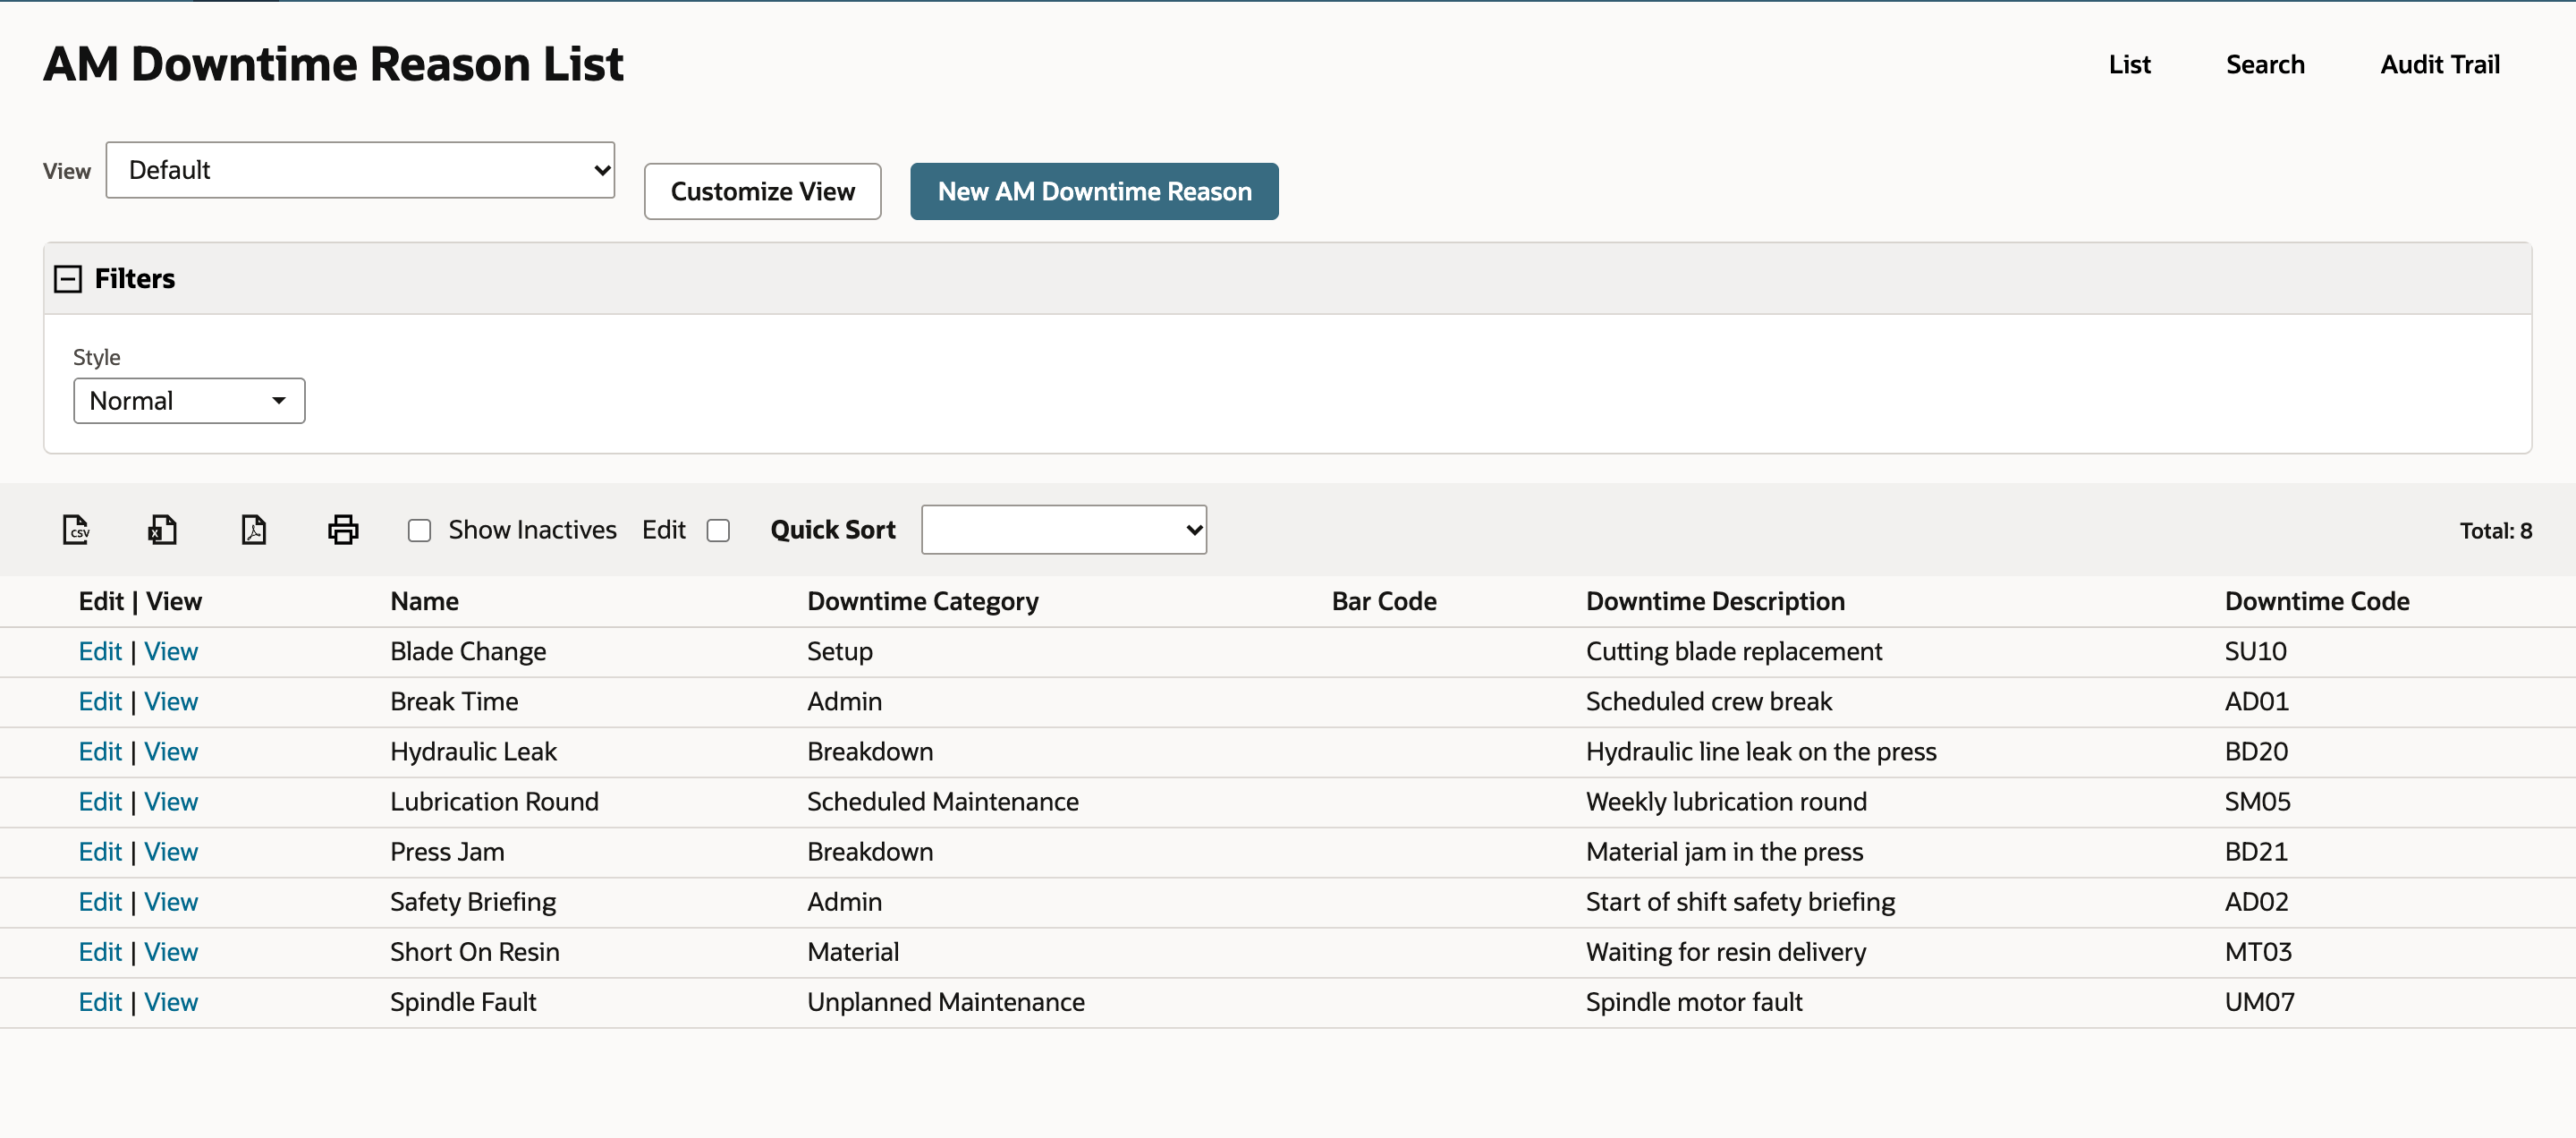The width and height of the screenshot is (2576, 1138).
Task: Enable the Show Inactives checkbox
Action: pos(419,530)
